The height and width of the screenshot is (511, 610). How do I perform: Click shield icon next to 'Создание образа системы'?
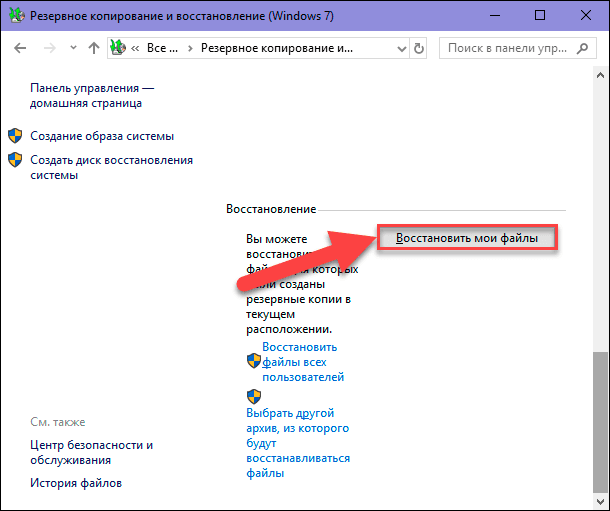pyautogui.click(x=15, y=136)
